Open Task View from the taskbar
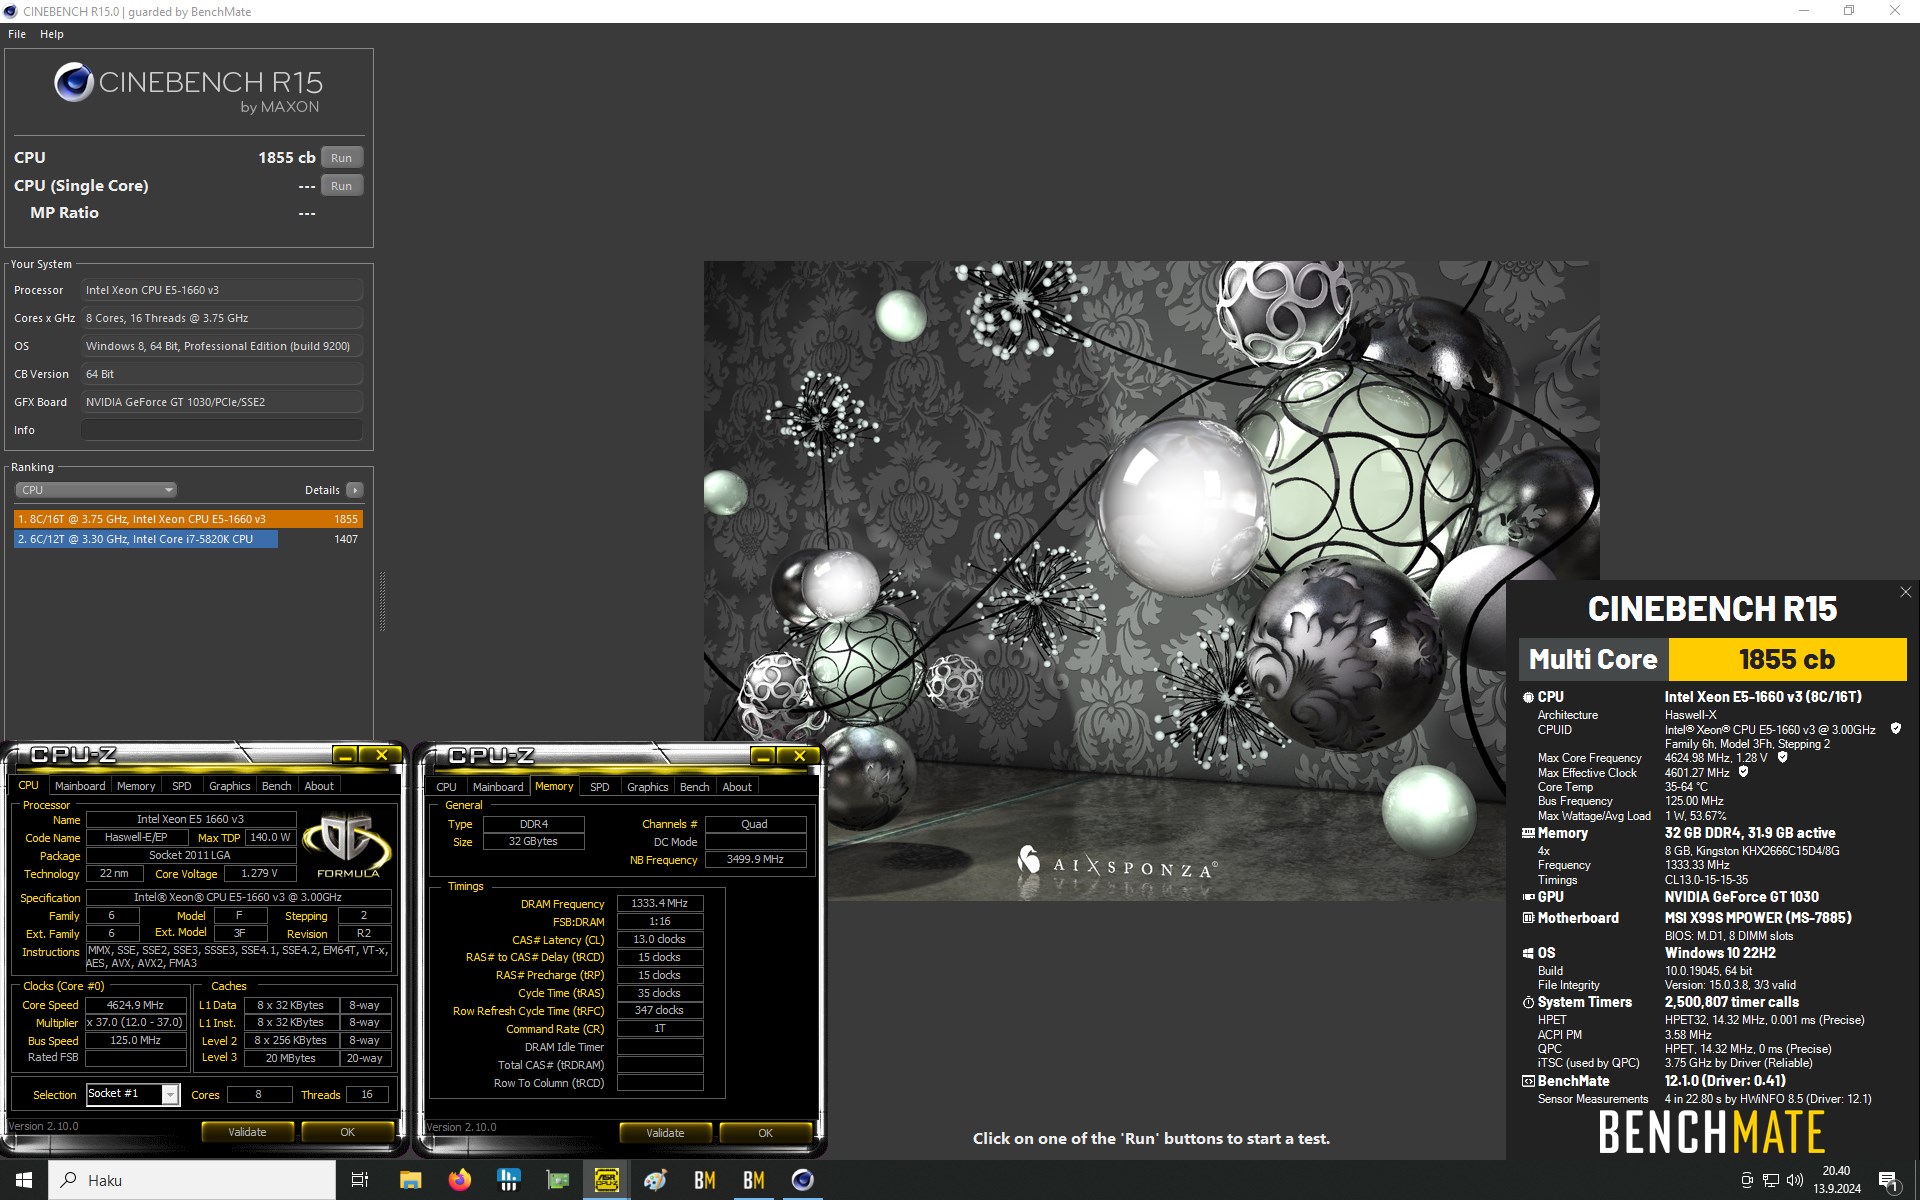The height and width of the screenshot is (1200, 1920). 360,1180
